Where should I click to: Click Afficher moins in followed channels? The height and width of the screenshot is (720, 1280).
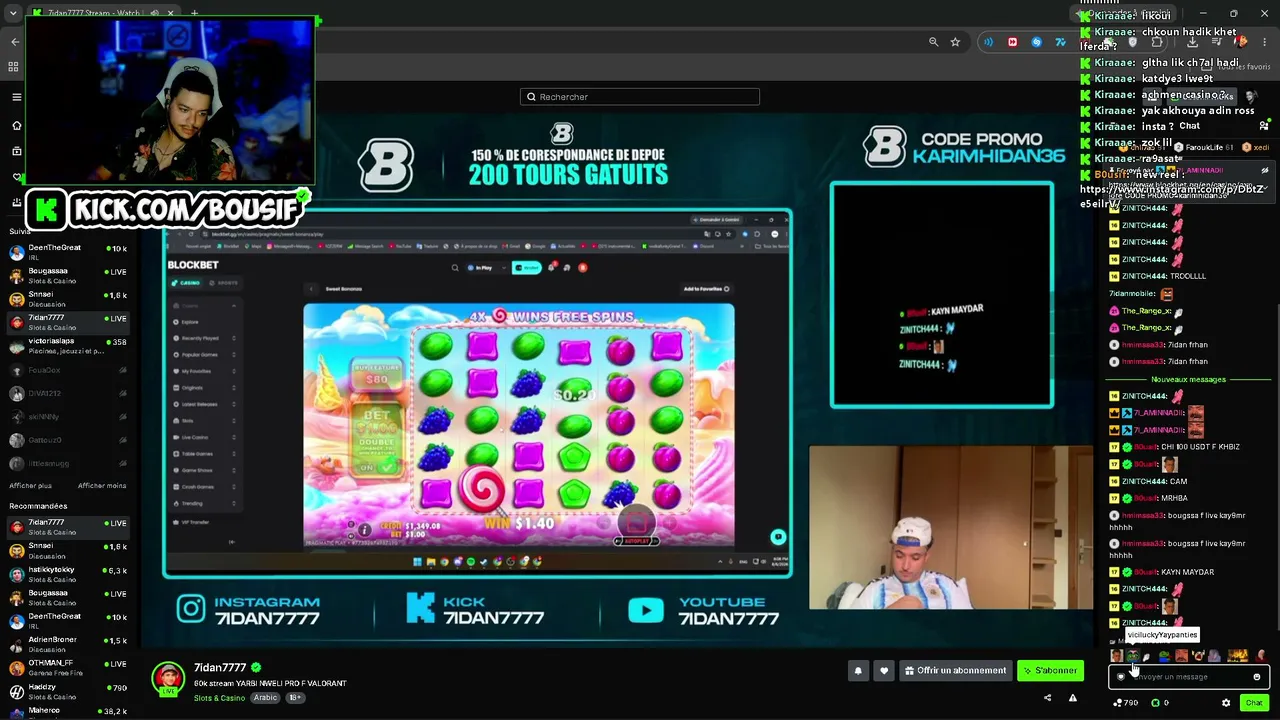pos(102,486)
